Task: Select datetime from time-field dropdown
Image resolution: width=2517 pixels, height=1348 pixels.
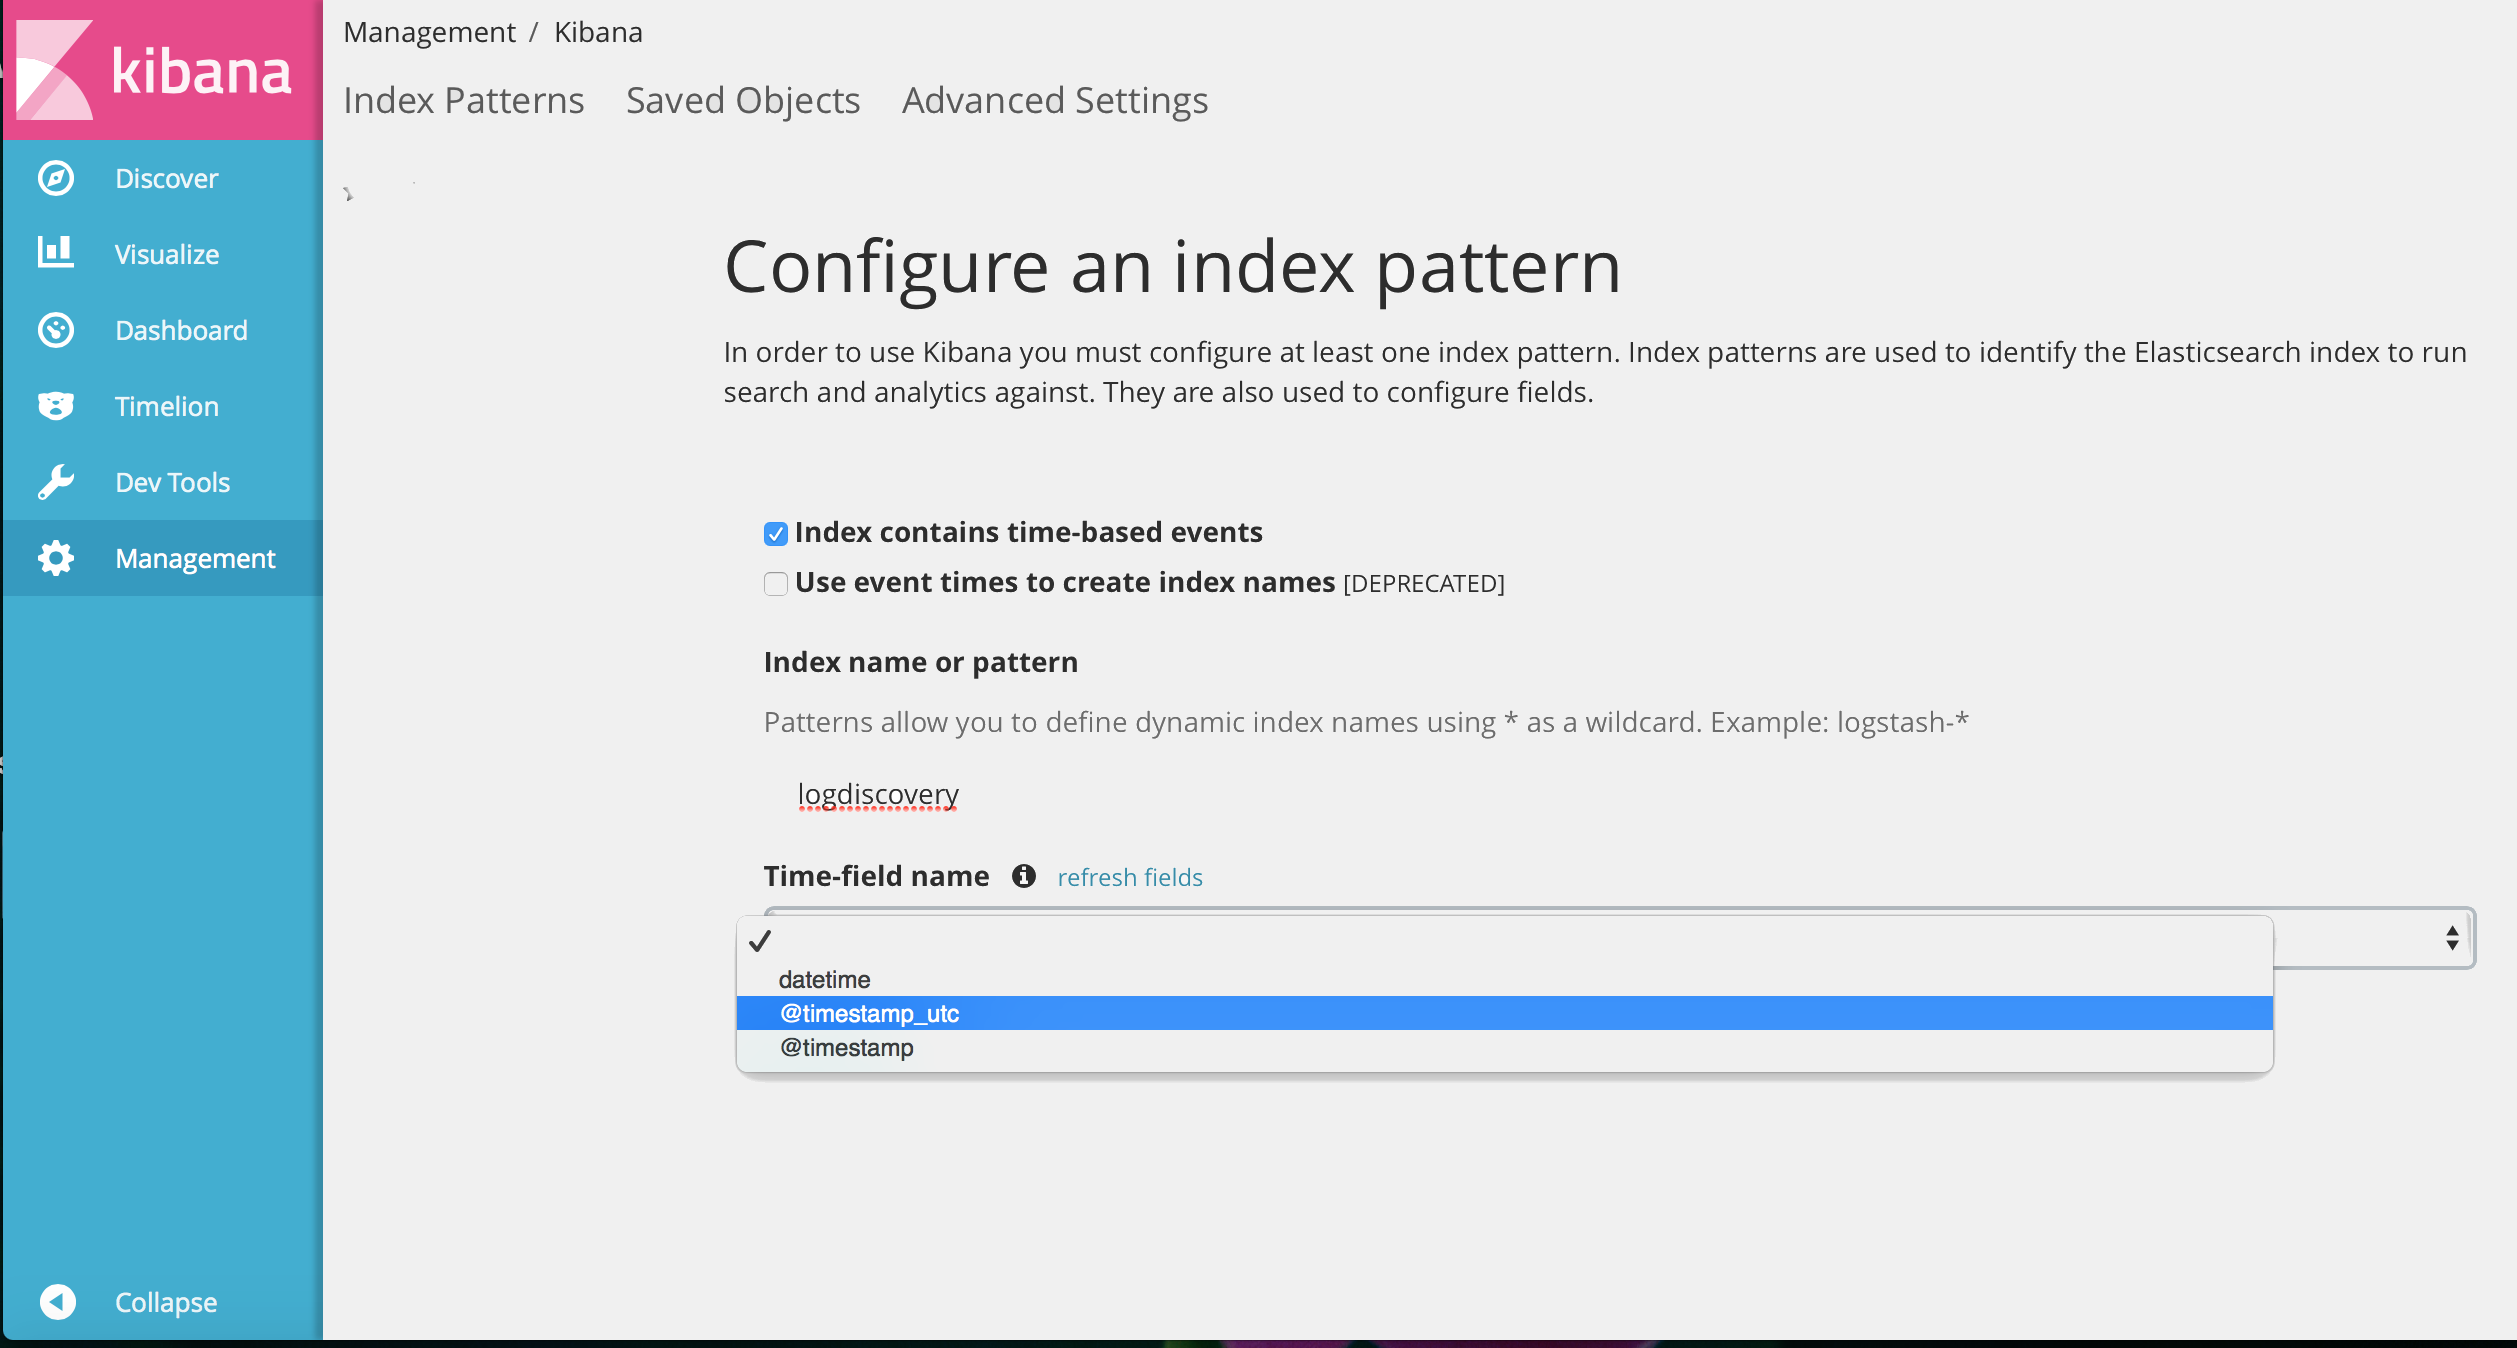Action: point(824,979)
